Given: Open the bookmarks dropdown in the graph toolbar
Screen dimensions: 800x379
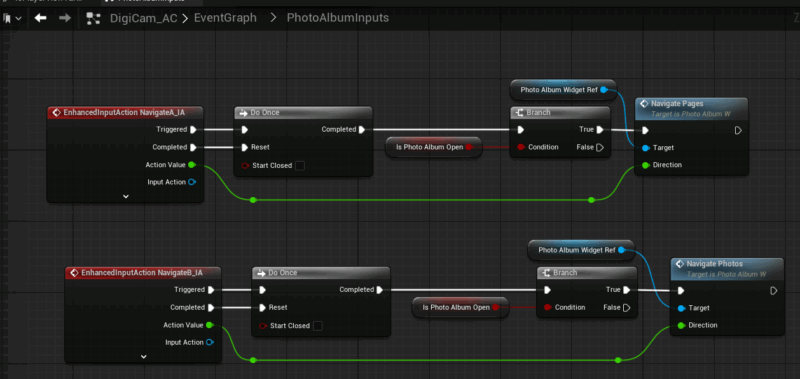Looking at the screenshot, I should coord(13,18).
